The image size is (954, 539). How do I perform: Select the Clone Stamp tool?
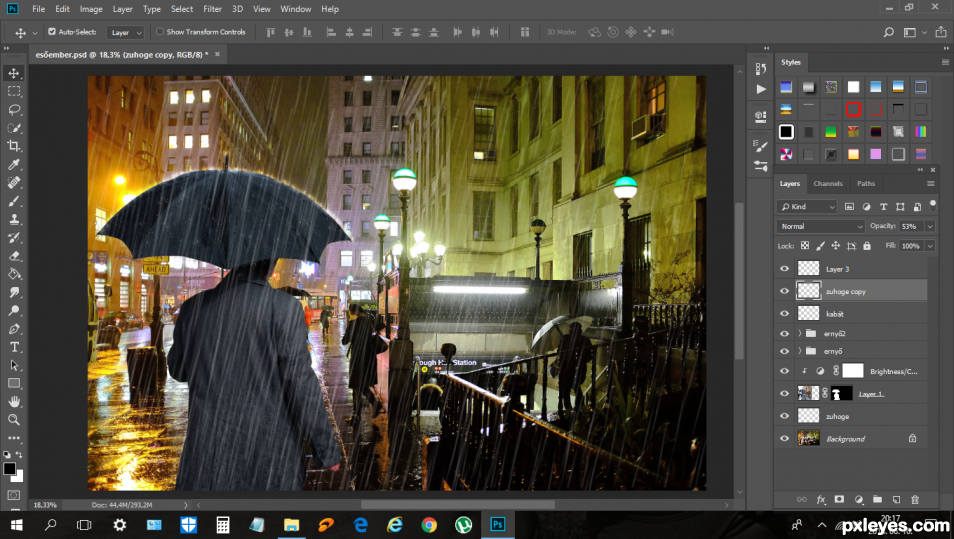pos(14,219)
